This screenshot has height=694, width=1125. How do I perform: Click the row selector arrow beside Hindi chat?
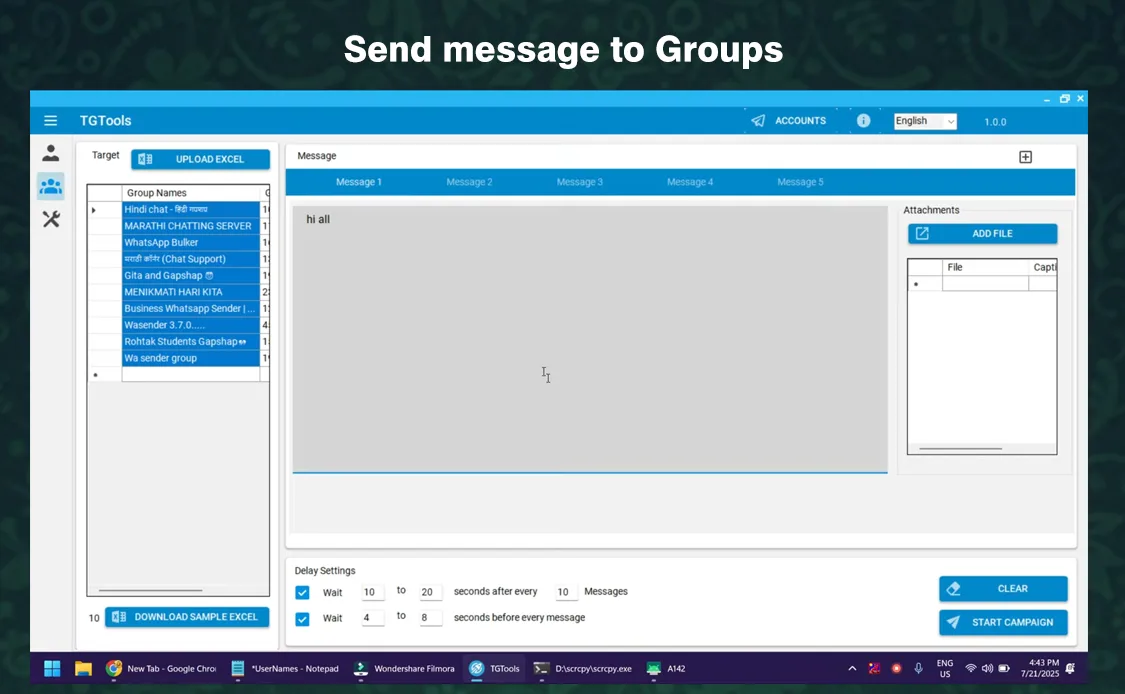(x=95, y=210)
